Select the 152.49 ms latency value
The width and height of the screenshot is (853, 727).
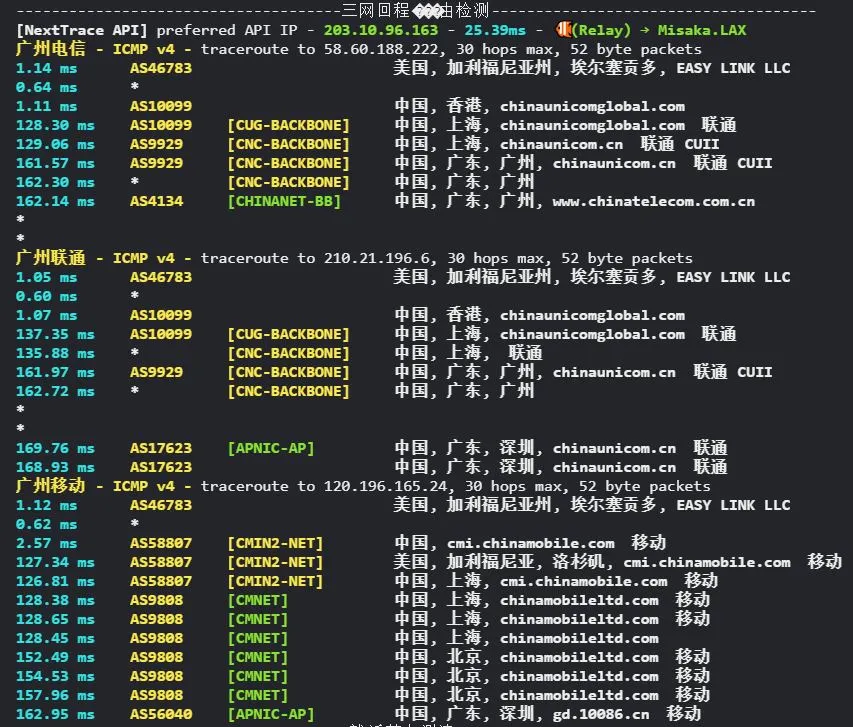[55, 657]
